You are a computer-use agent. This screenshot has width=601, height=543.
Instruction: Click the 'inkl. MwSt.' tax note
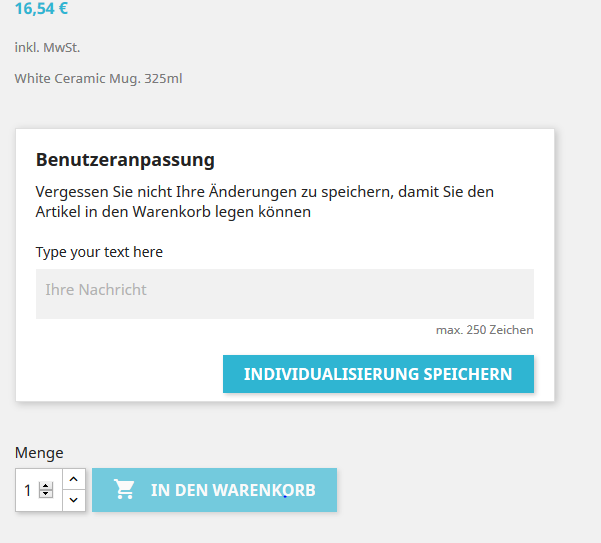[47, 47]
